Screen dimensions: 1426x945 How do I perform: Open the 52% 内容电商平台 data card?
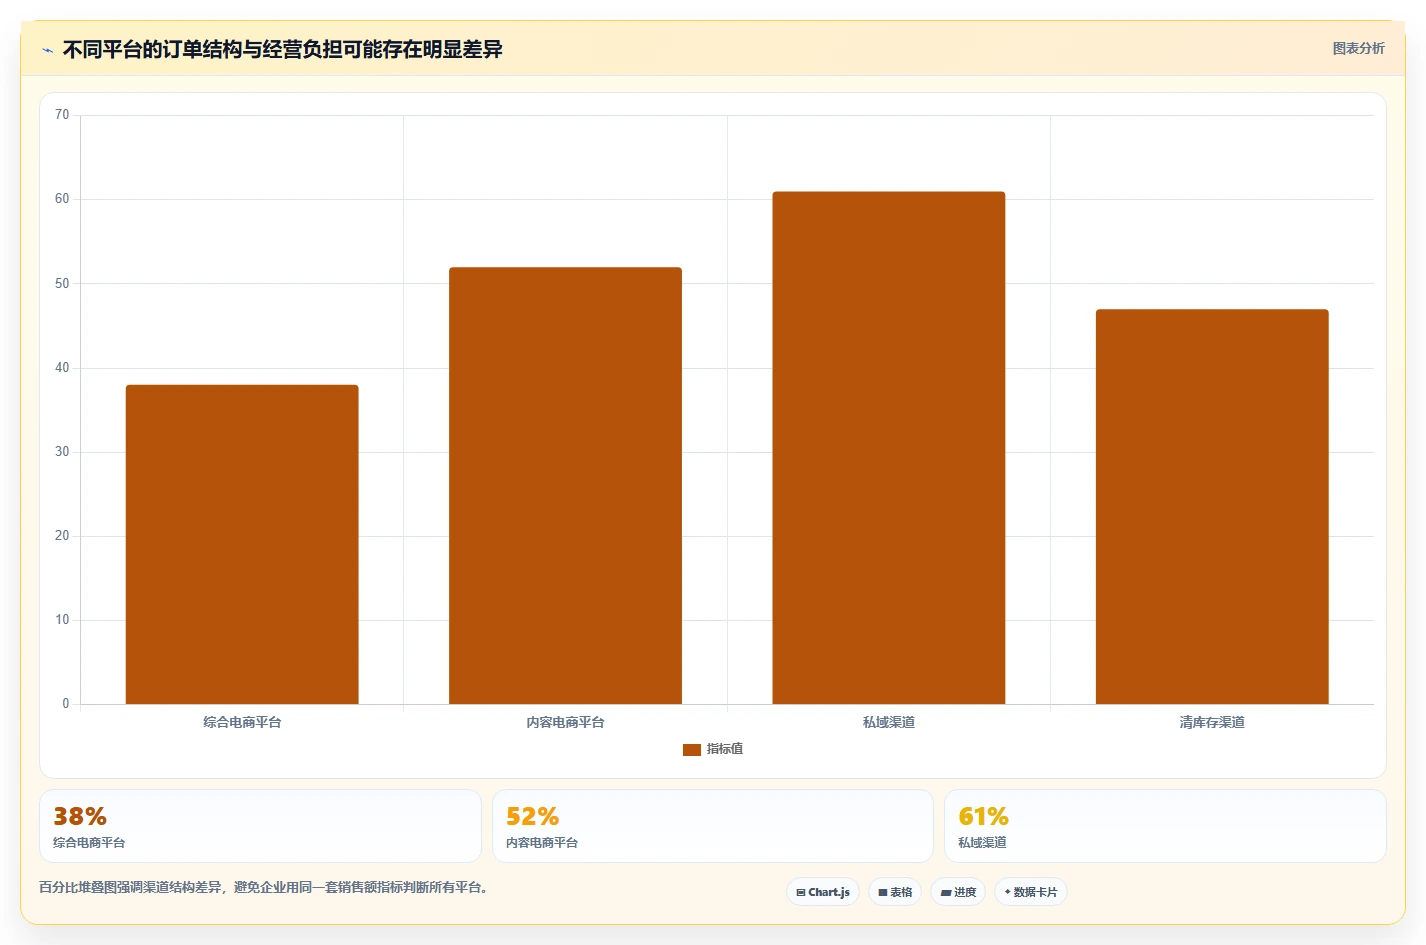pos(712,826)
